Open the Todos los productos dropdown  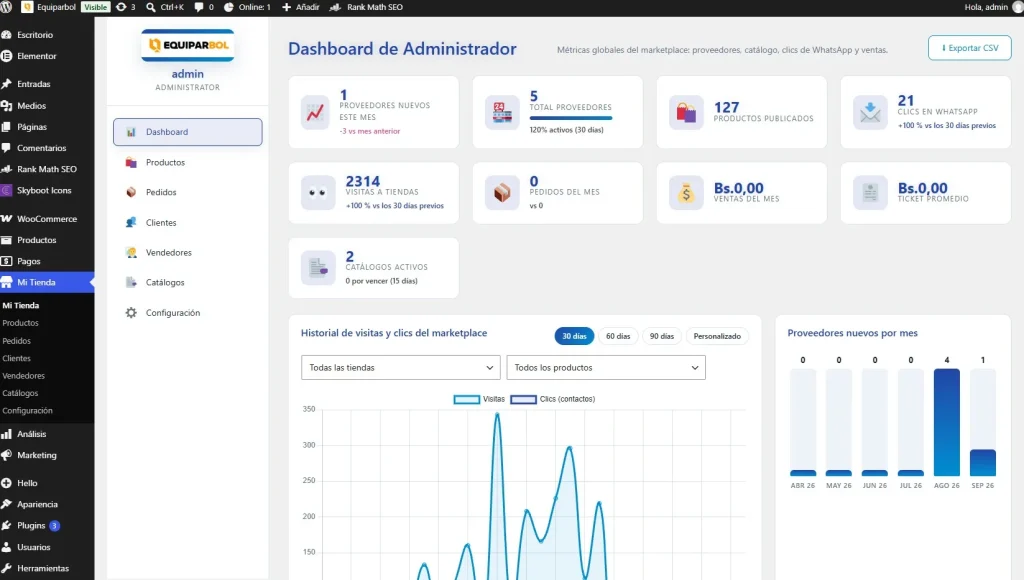606,368
